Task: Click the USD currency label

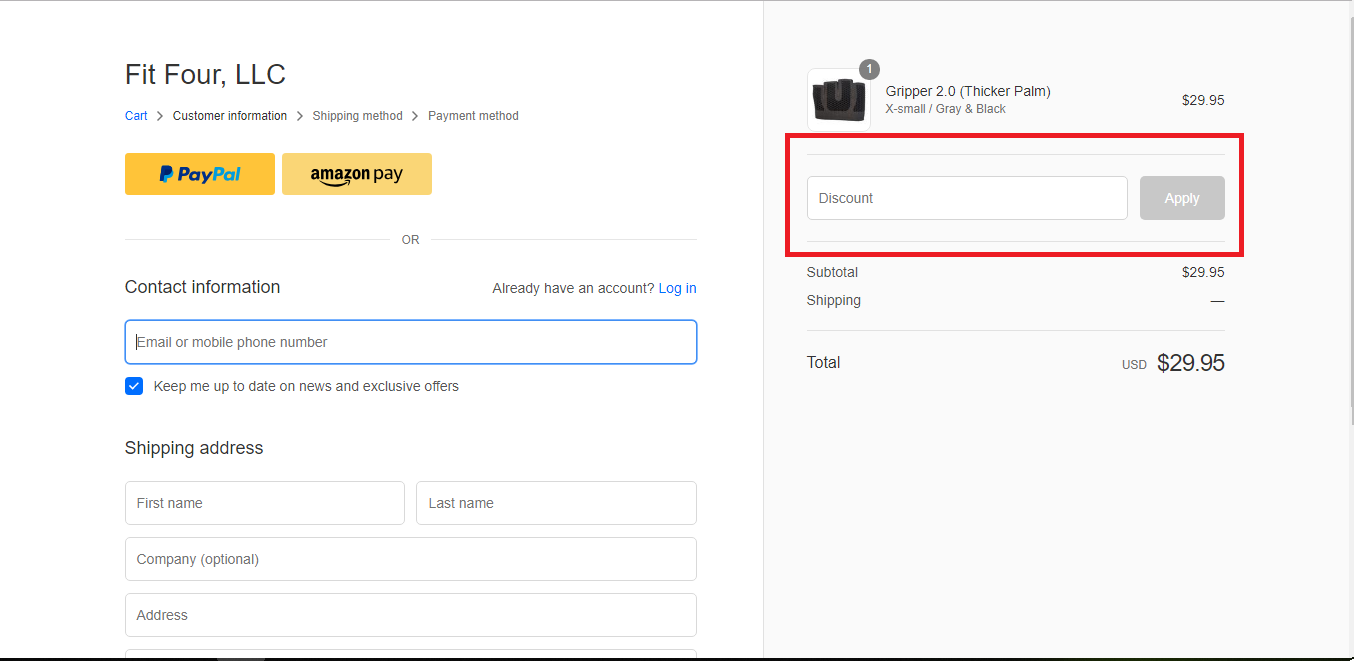Action: (1134, 365)
